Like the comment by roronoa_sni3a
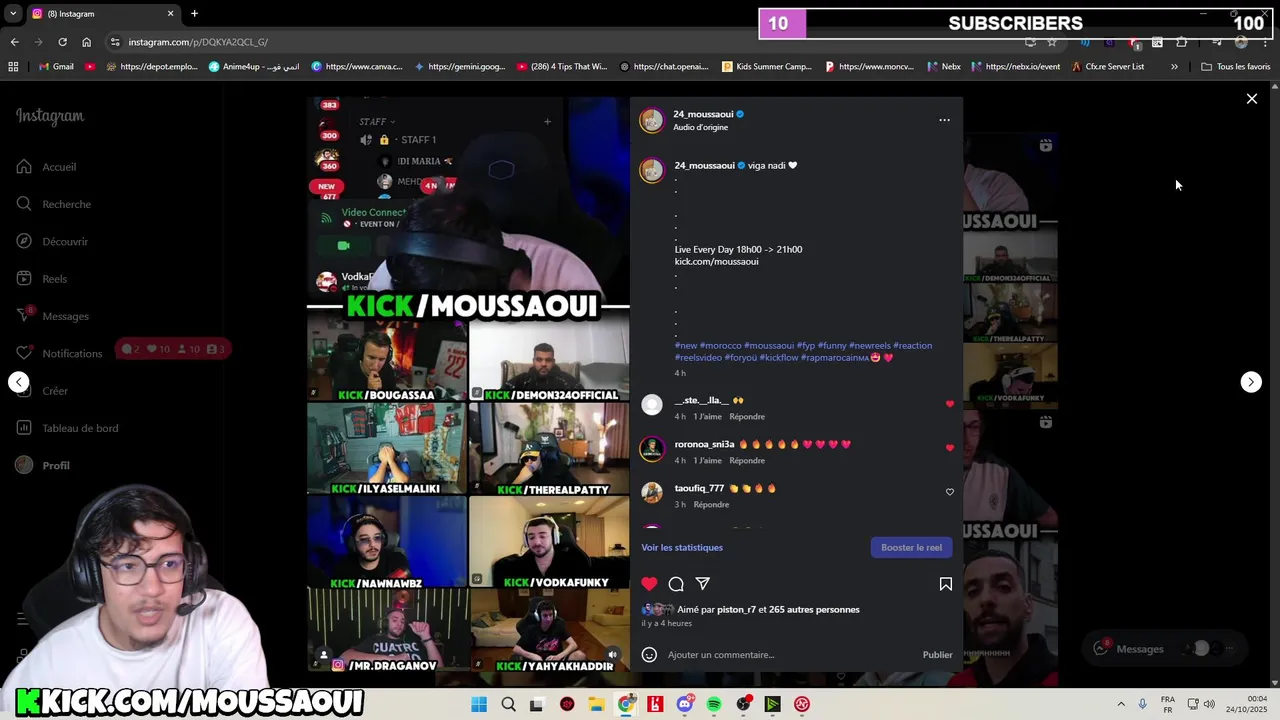The height and width of the screenshot is (720, 1280). click(x=950, y=448)
